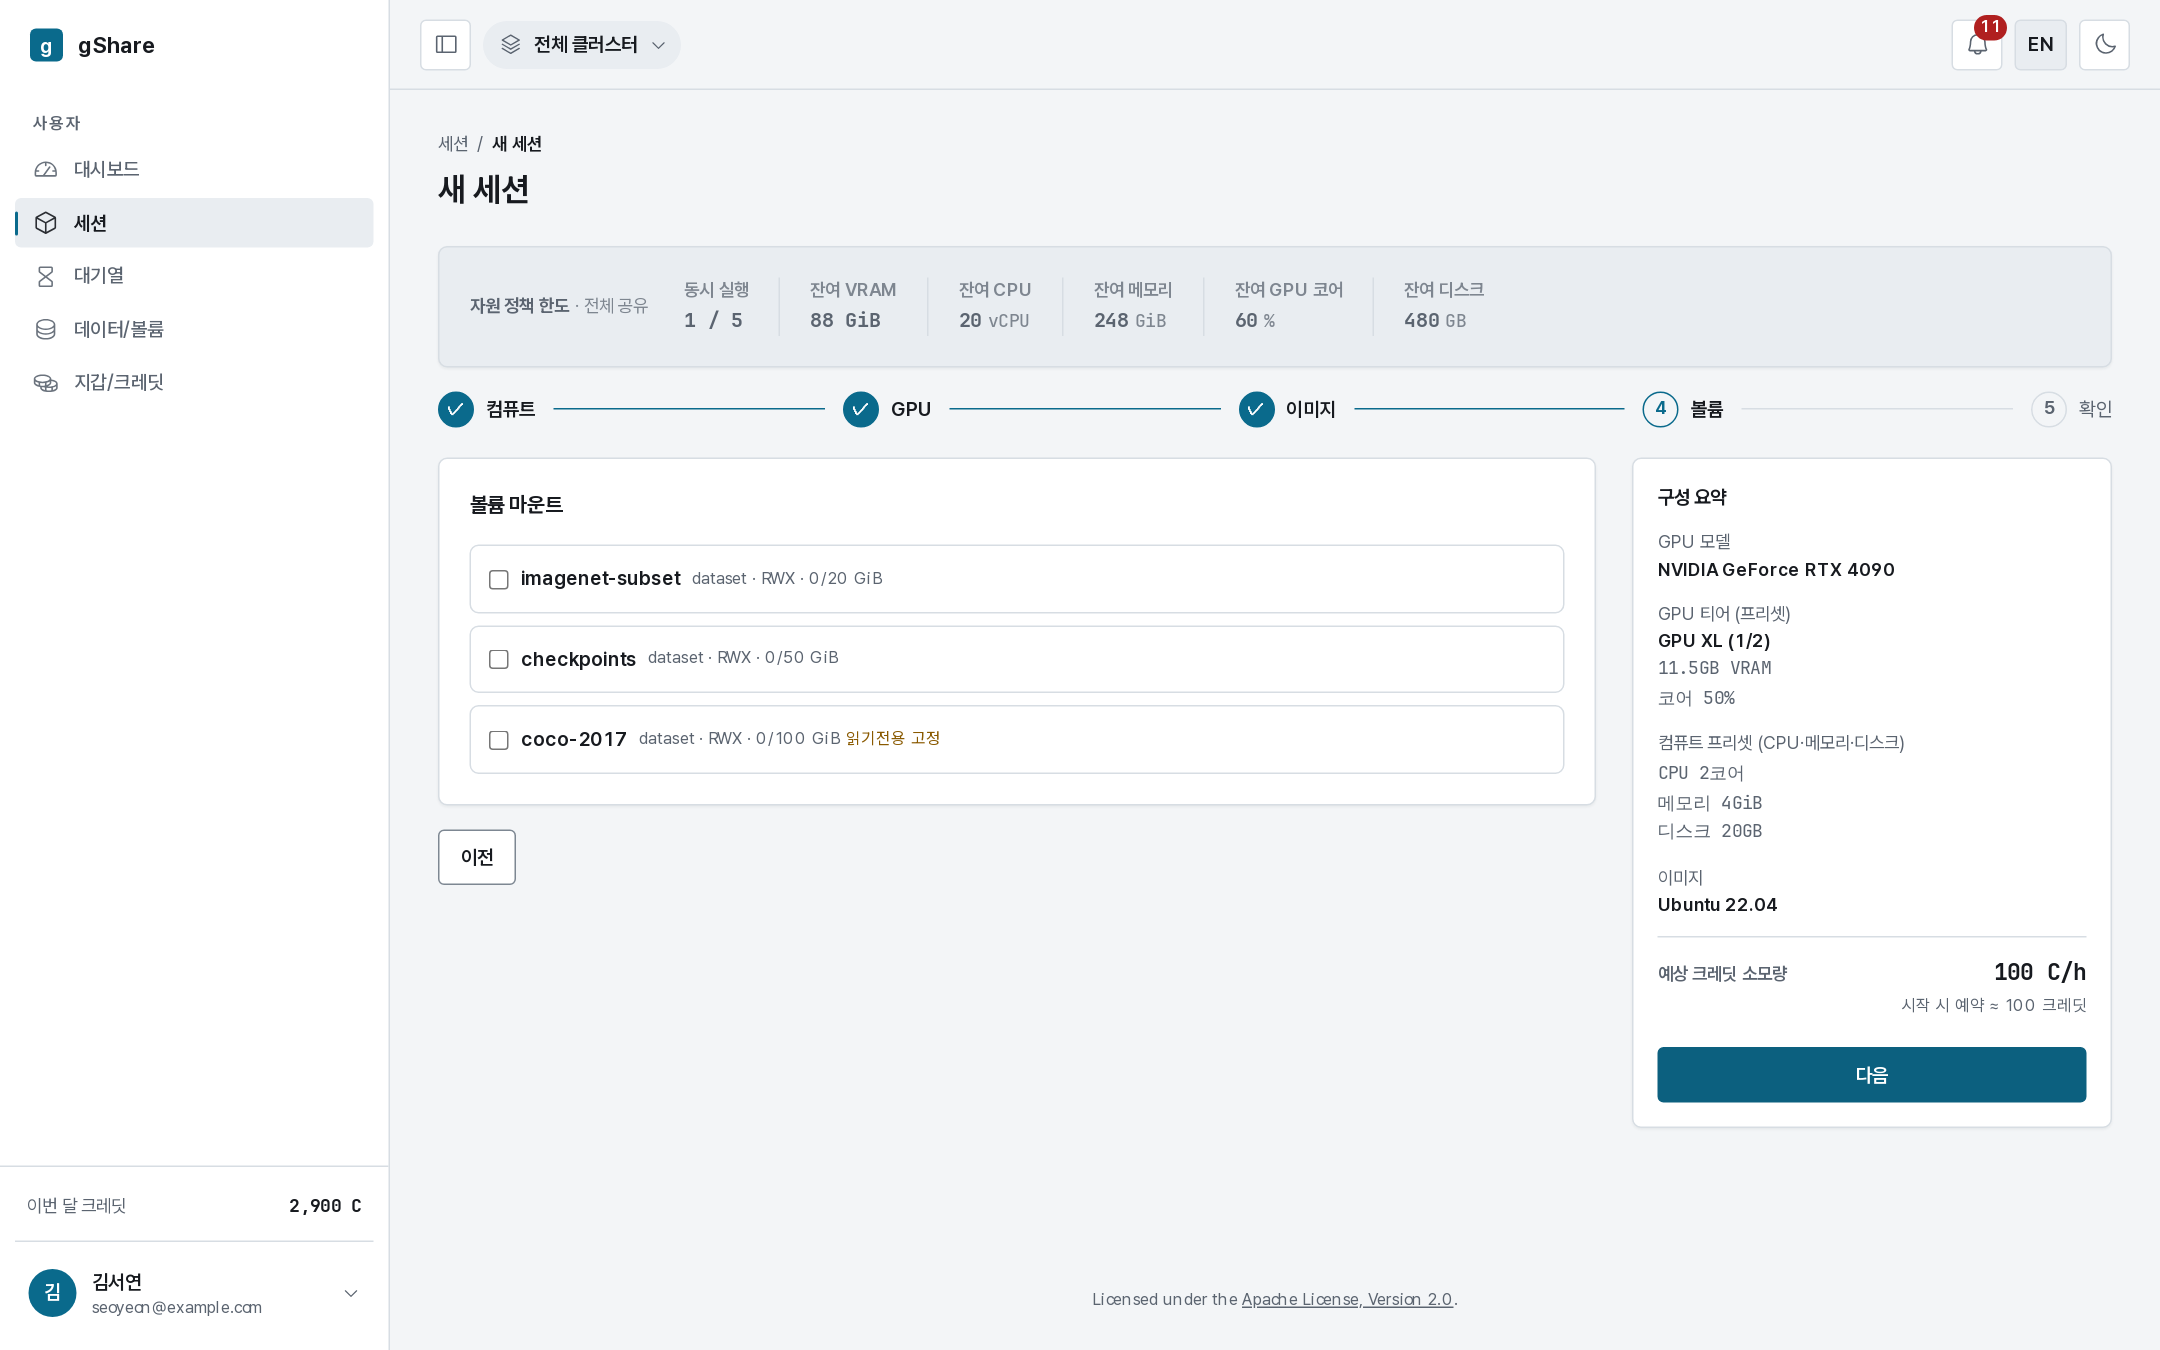Click the step 5 확인 circle
The image size is (2160, 1350).
(x=2049, y=409)
